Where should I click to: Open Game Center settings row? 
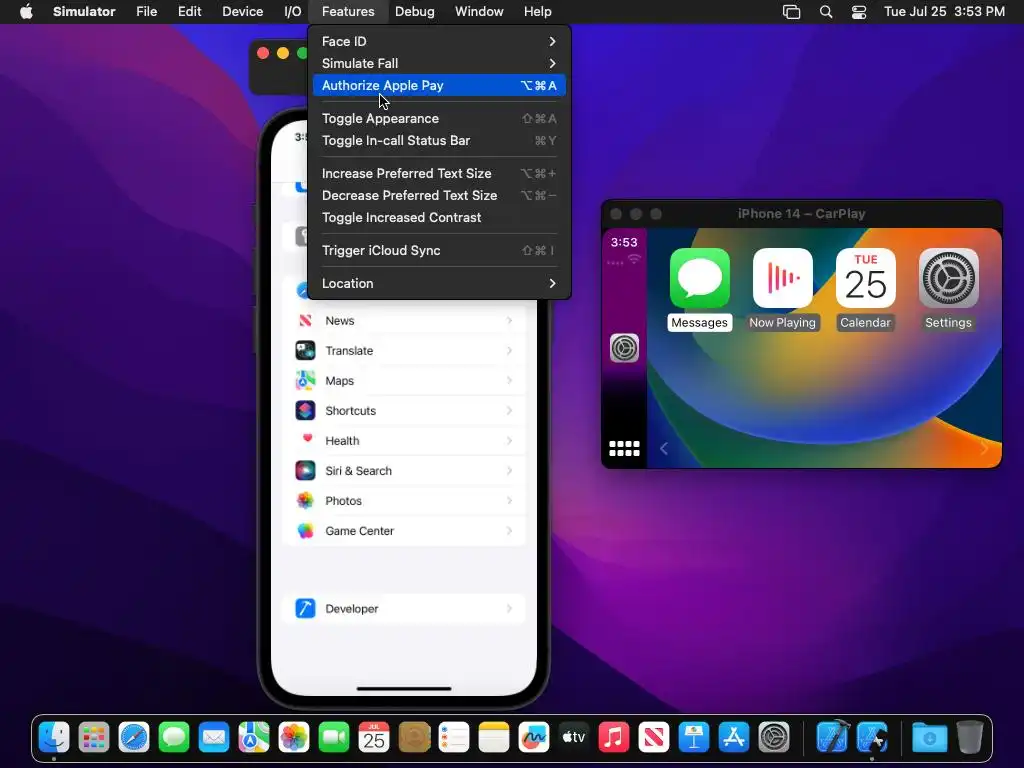(x=404, y=531)
